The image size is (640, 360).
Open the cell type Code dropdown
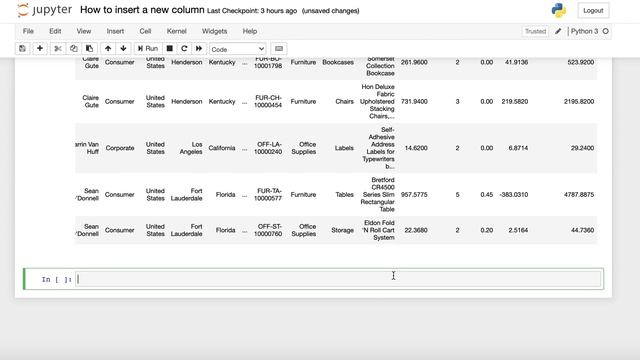coord(238,49)
